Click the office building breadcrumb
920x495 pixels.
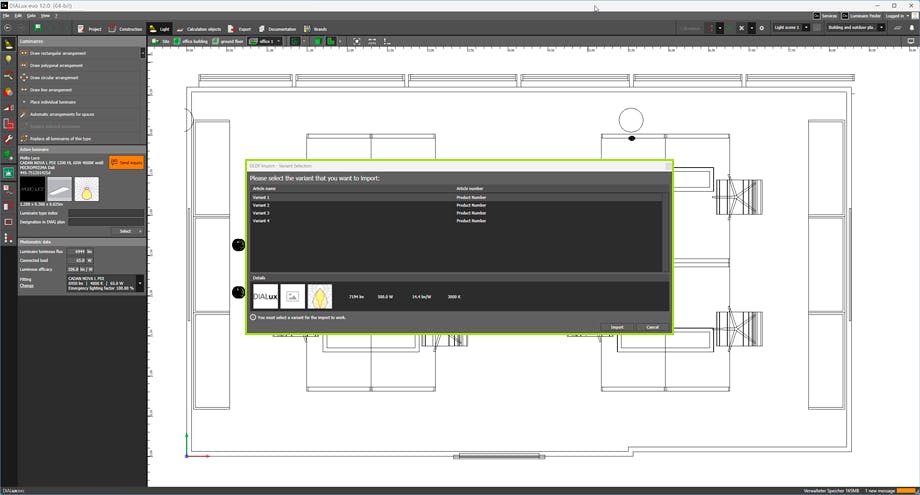pyautogui.click(x=191, y=41)
